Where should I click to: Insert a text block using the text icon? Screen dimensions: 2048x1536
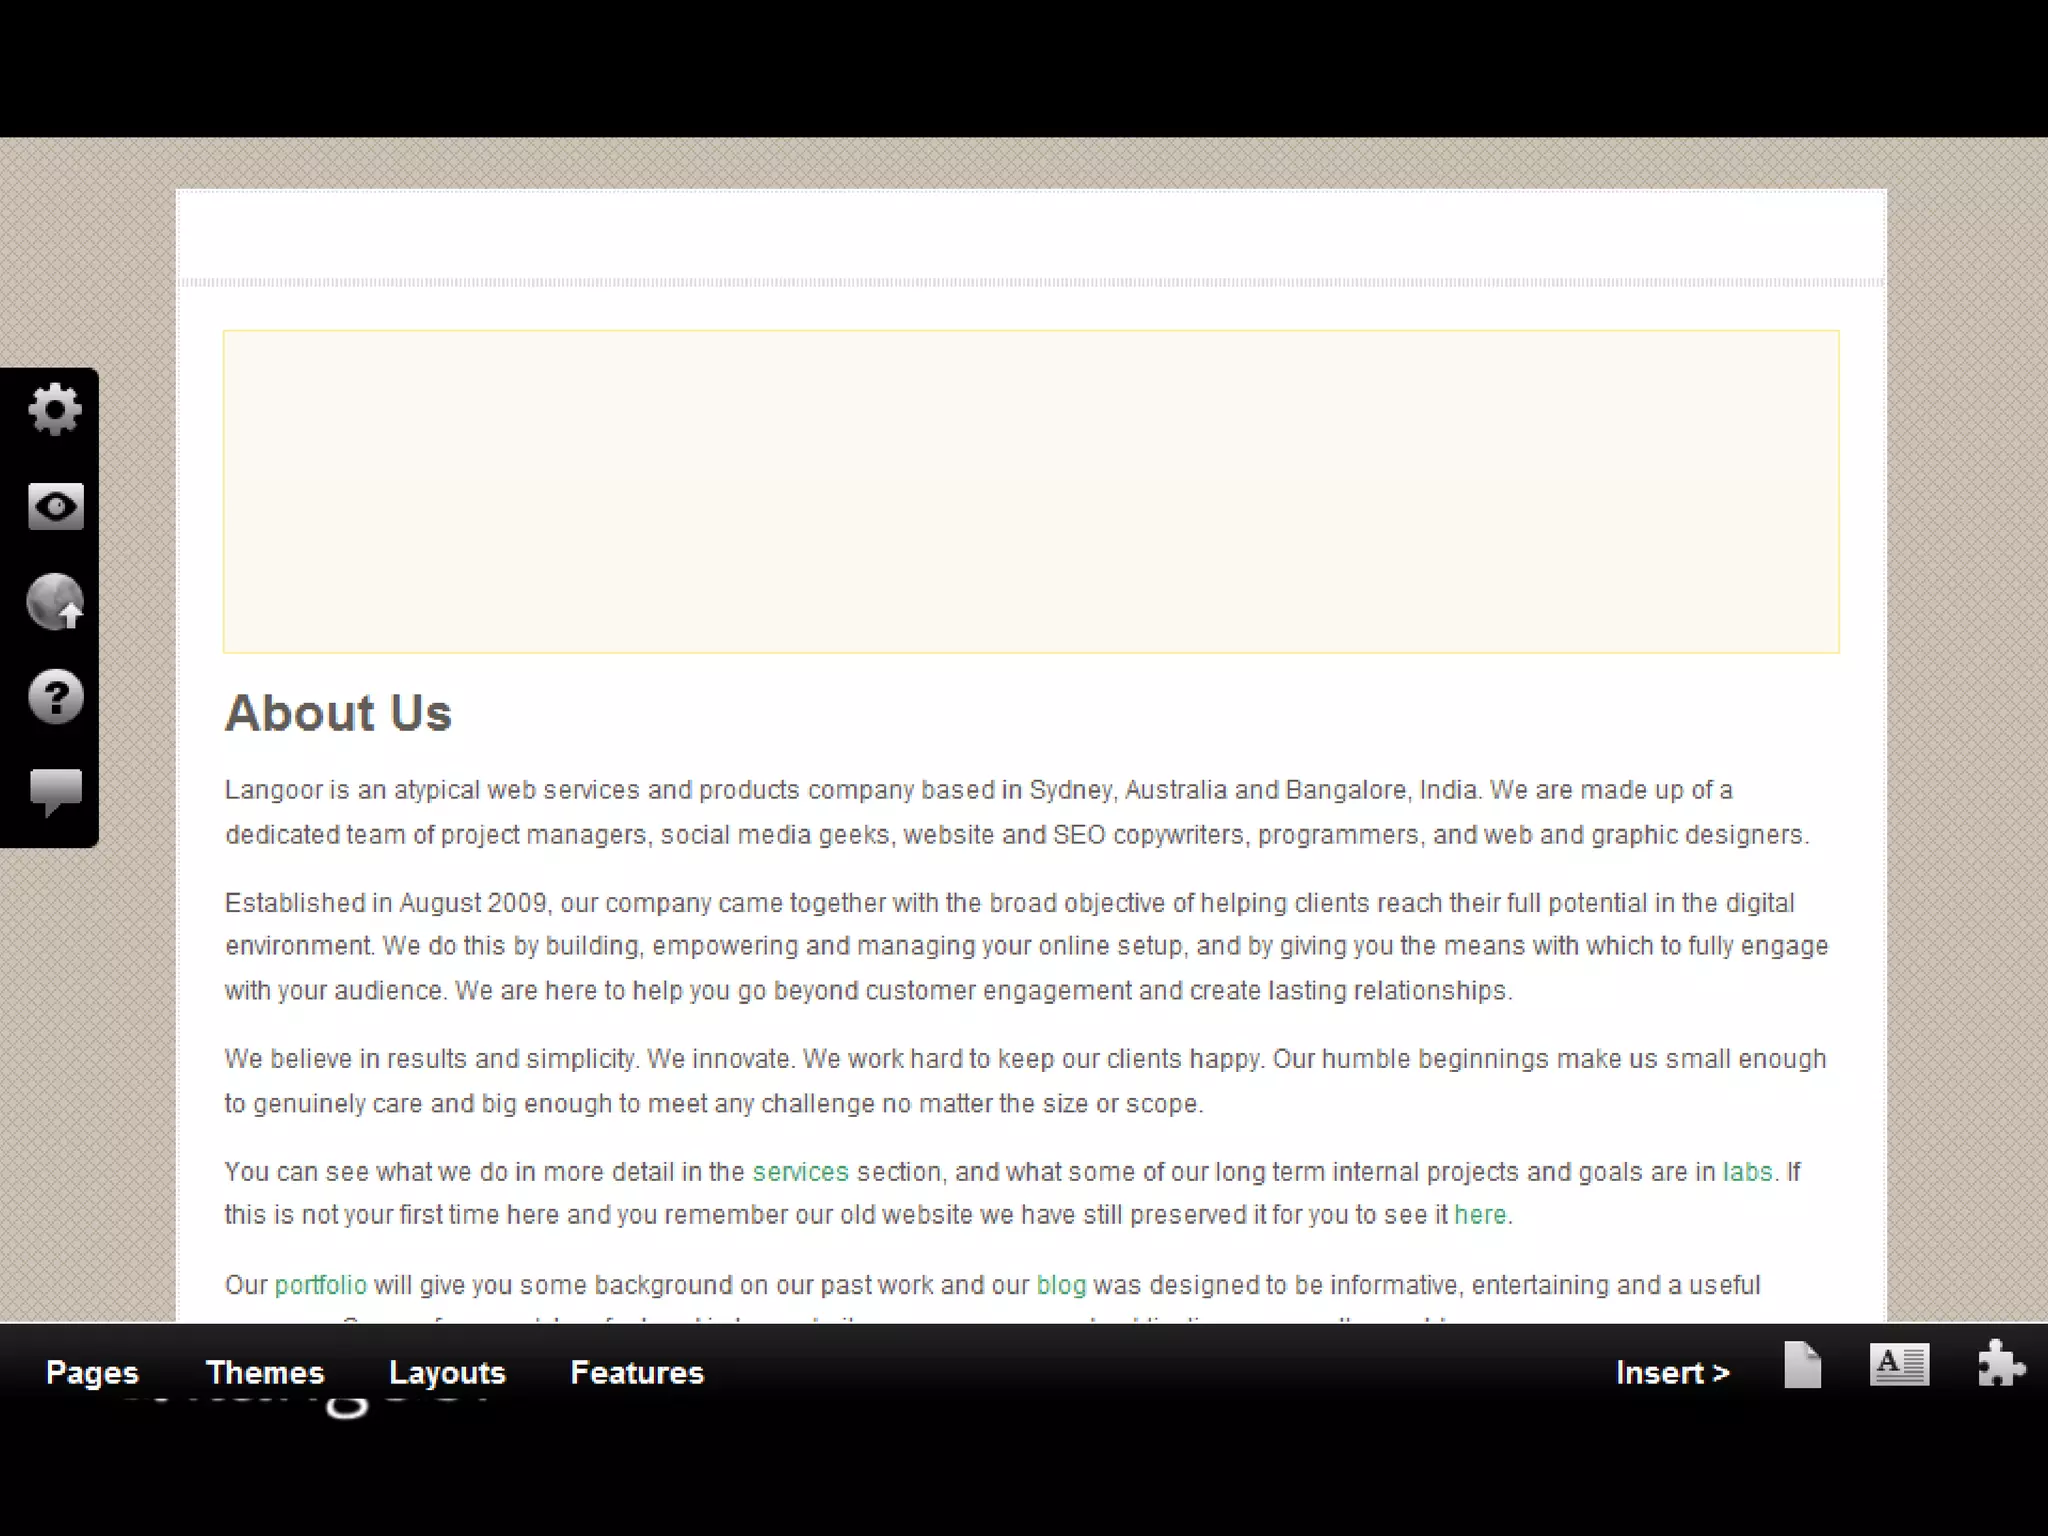1899,1365
